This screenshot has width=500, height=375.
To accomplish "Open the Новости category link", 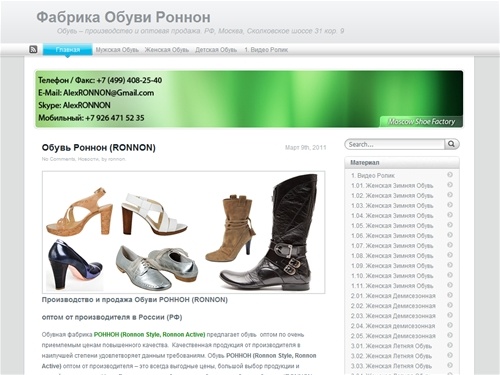I will tap(88, 159).
